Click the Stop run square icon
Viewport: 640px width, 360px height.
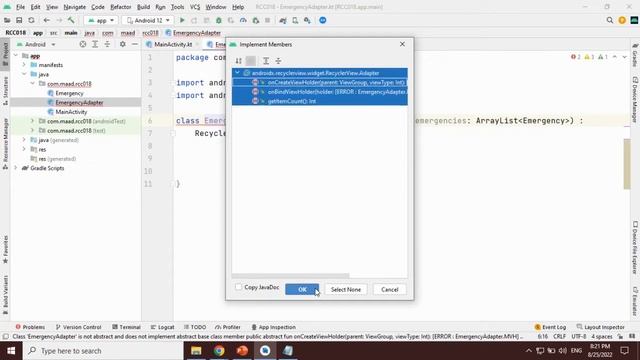267,20
